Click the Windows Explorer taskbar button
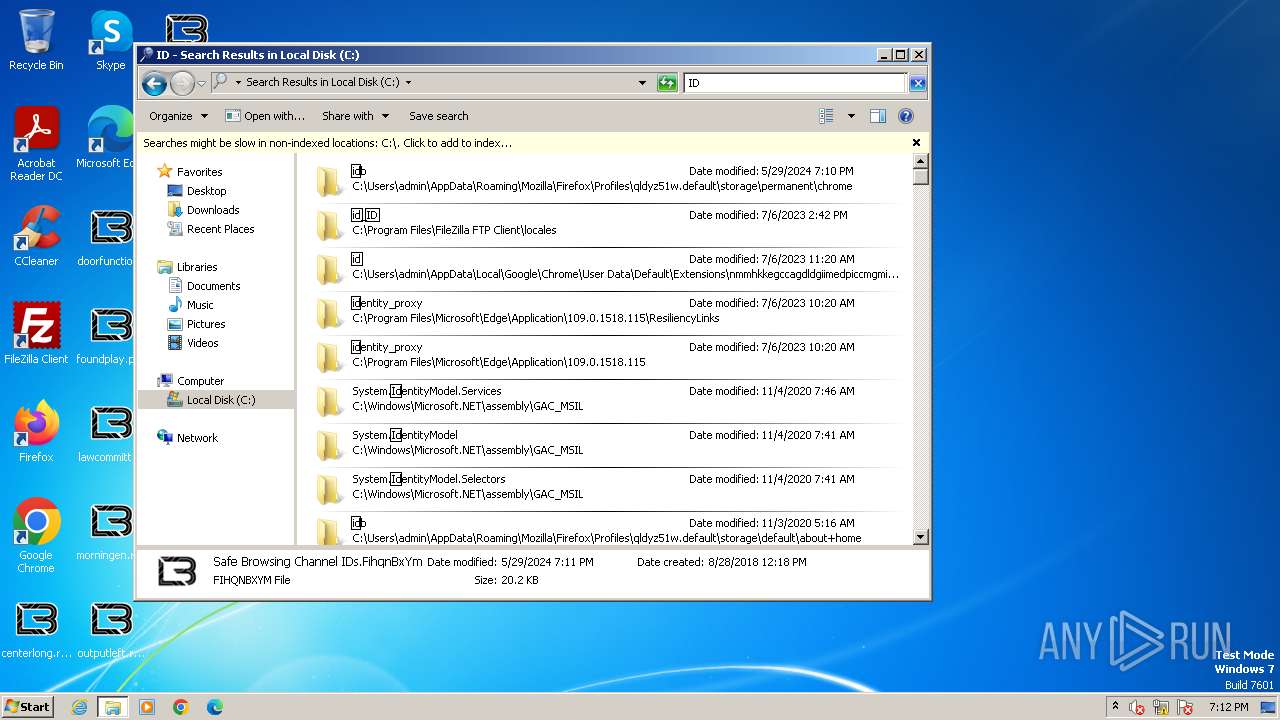The image size is (1280, 720). (x=112, y=707)
